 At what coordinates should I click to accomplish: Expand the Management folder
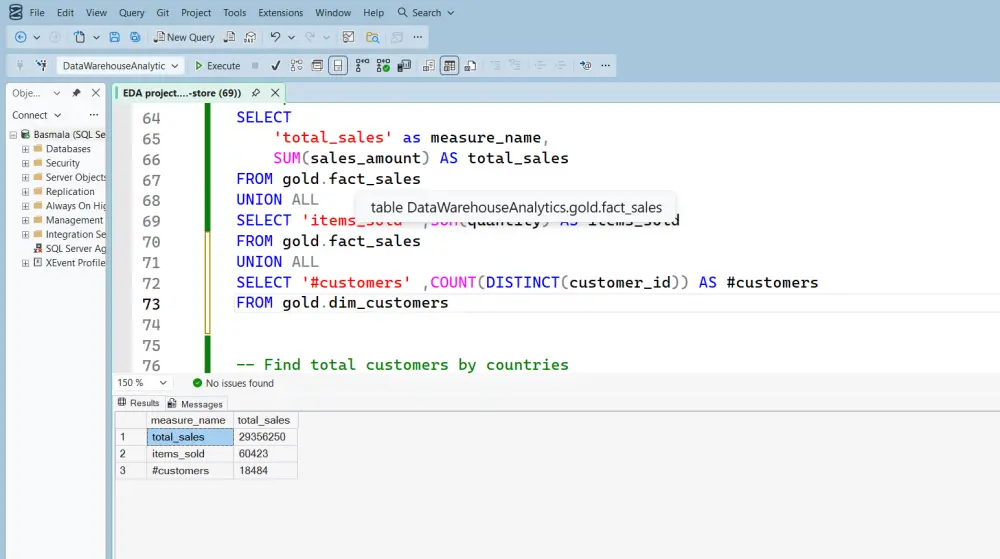26,221
